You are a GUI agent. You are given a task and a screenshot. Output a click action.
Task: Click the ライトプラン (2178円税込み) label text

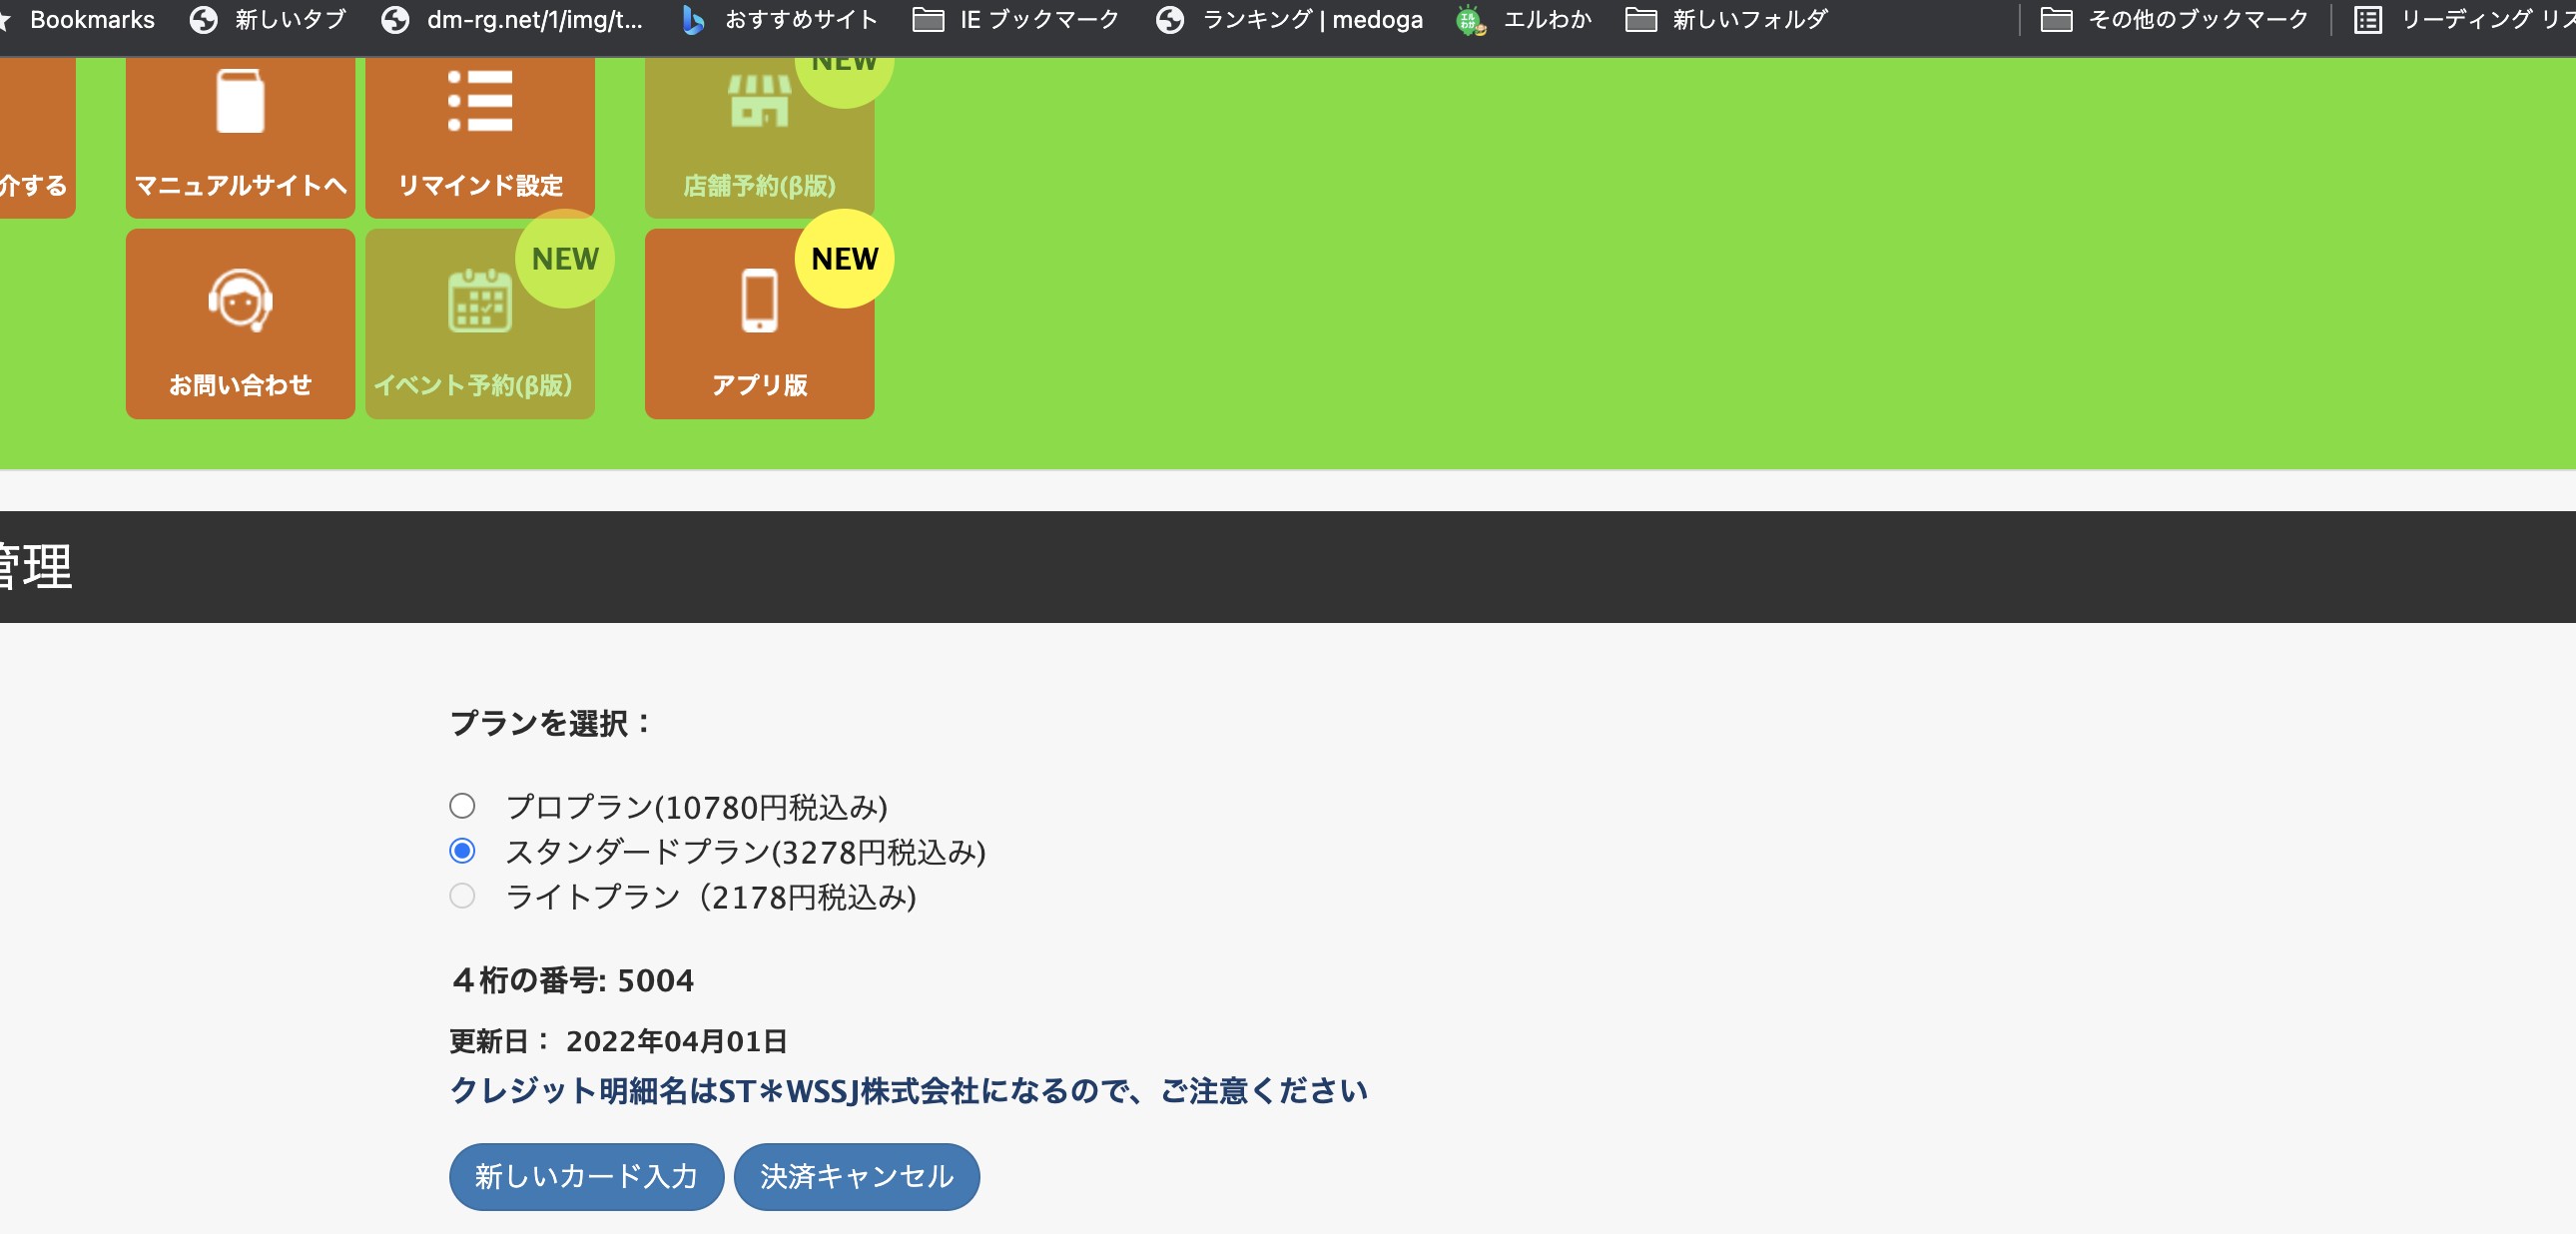[712, 897]
